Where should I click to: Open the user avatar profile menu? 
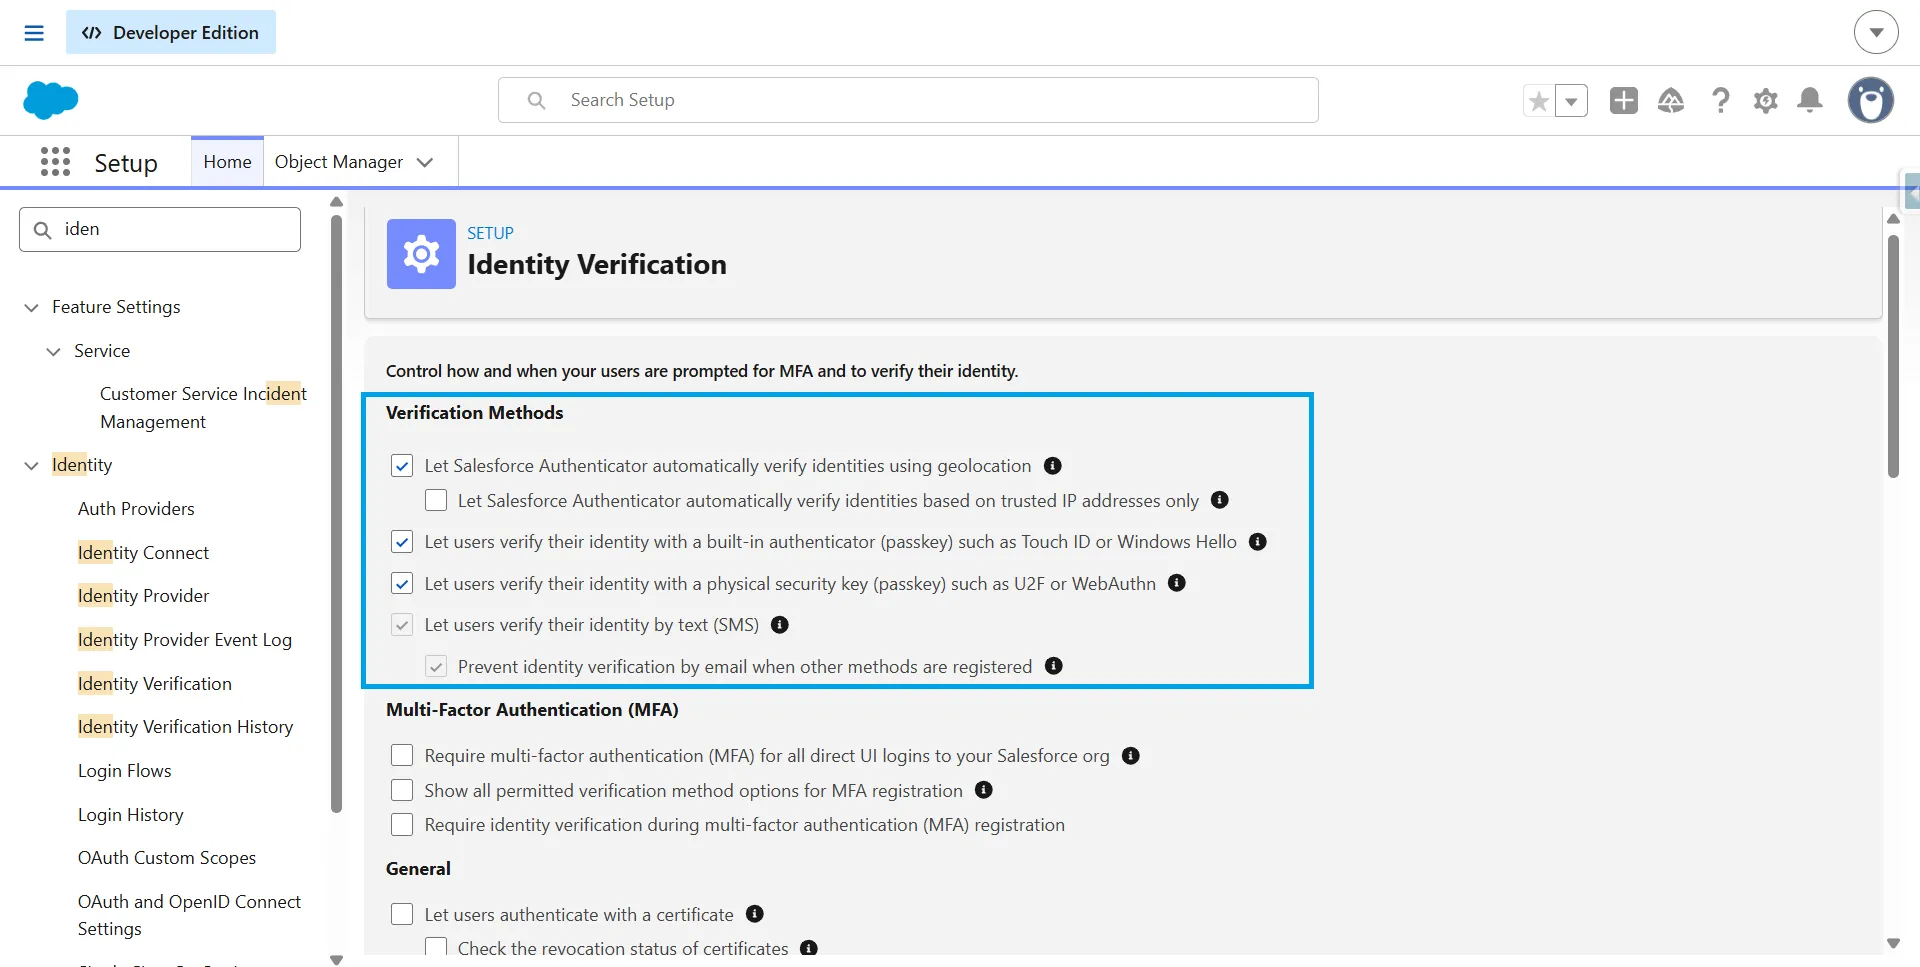click(x=1871, y=100)
